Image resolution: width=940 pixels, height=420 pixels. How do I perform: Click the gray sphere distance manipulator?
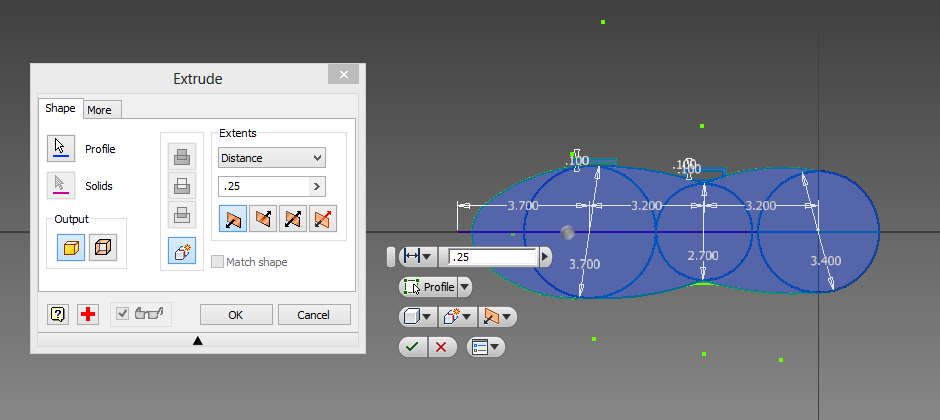pyautogui.click(x=567, y=232)
